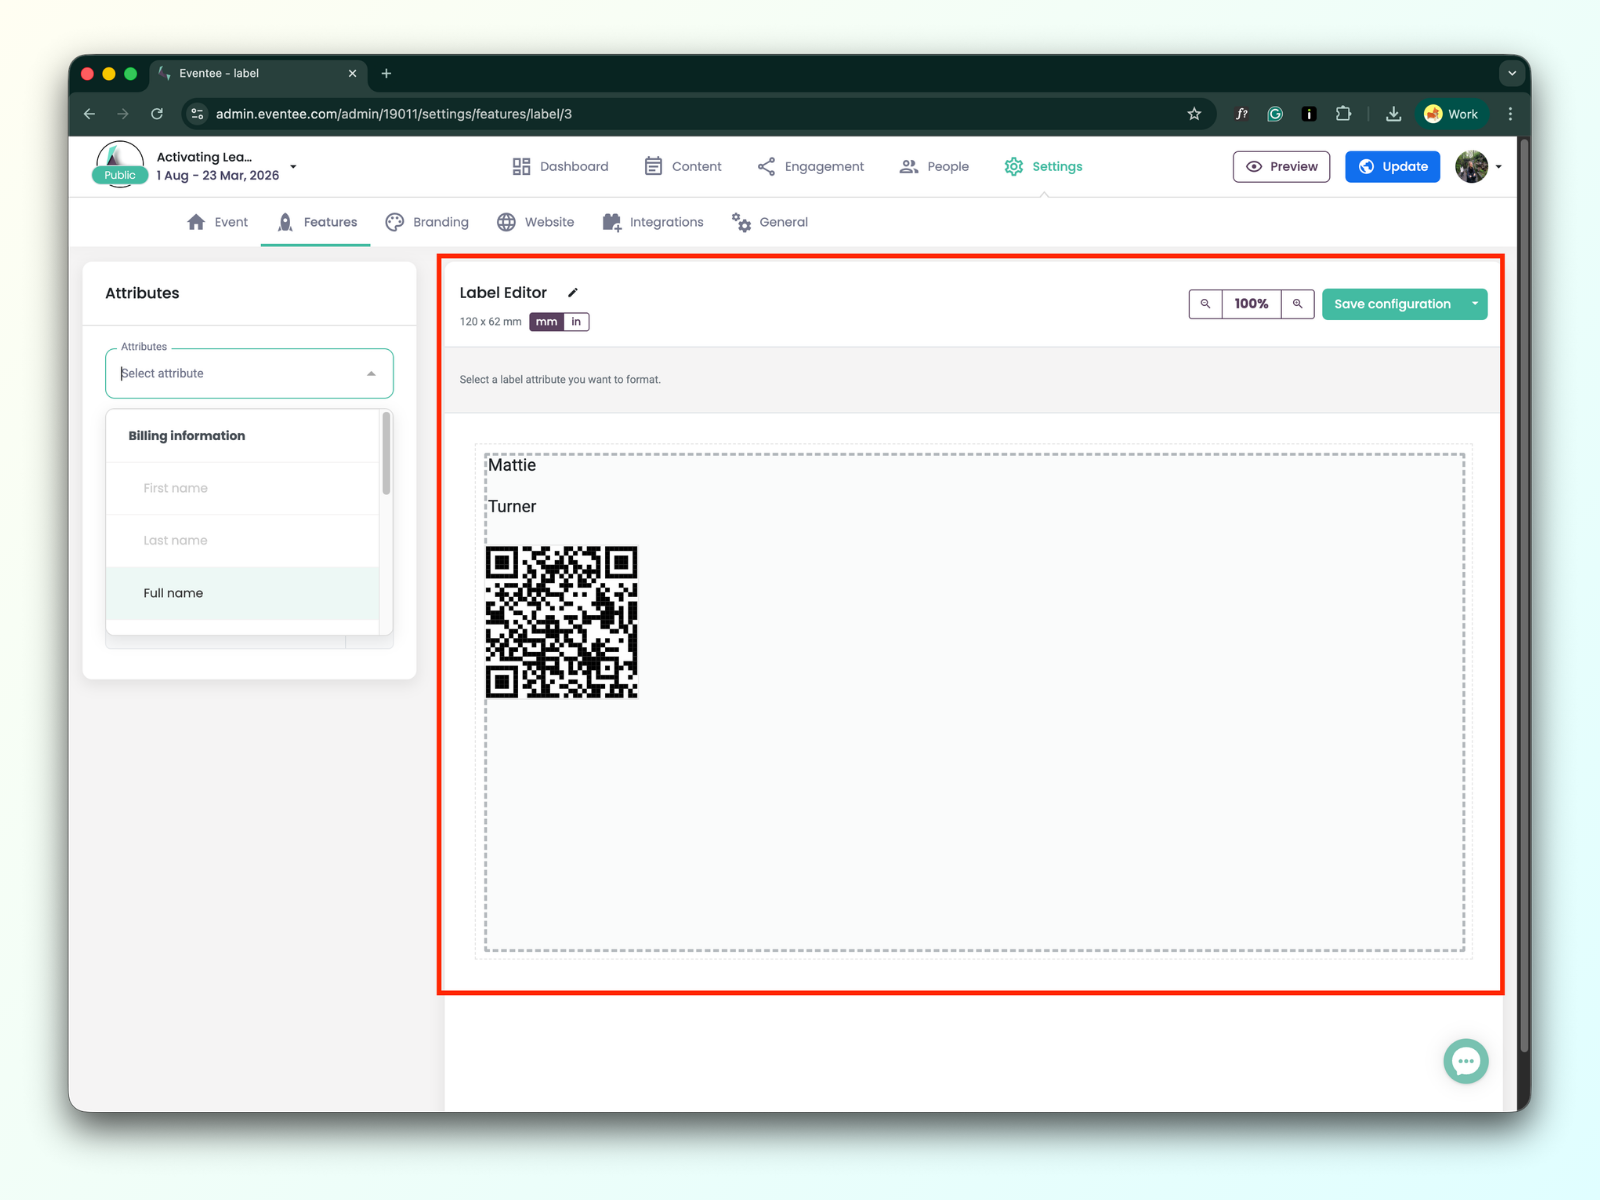Expand the Save configuration dropdown arrow
The width and height of the screenshot is (1600, 1200).
pos(1474,304)
